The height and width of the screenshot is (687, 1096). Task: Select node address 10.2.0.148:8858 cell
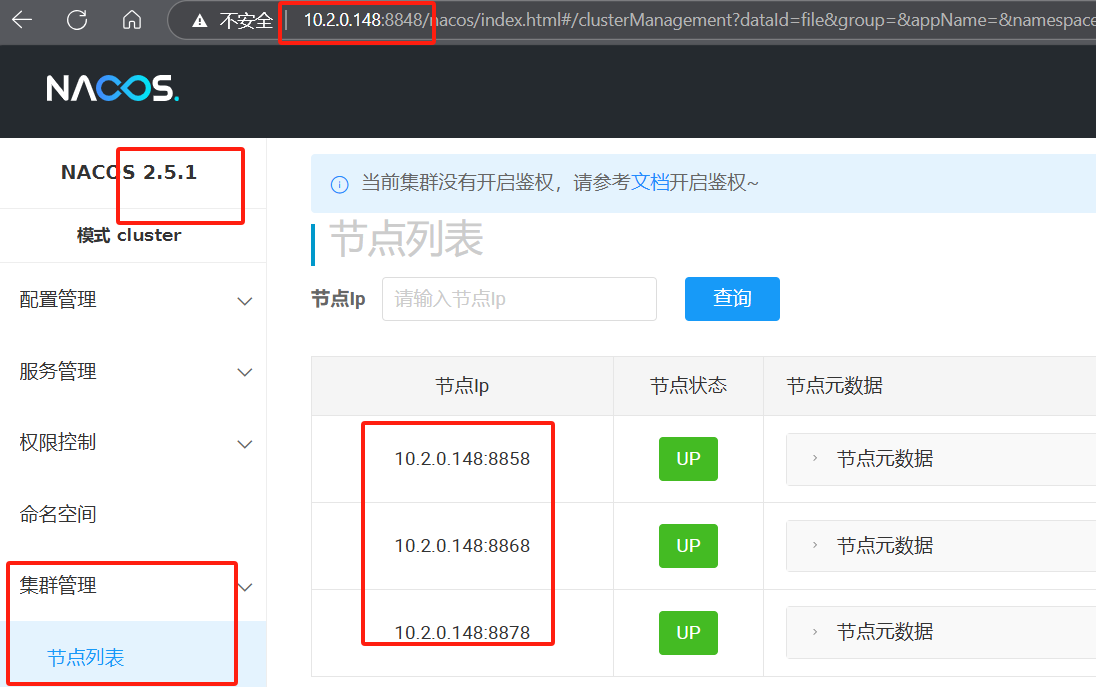tap(462, 458)
